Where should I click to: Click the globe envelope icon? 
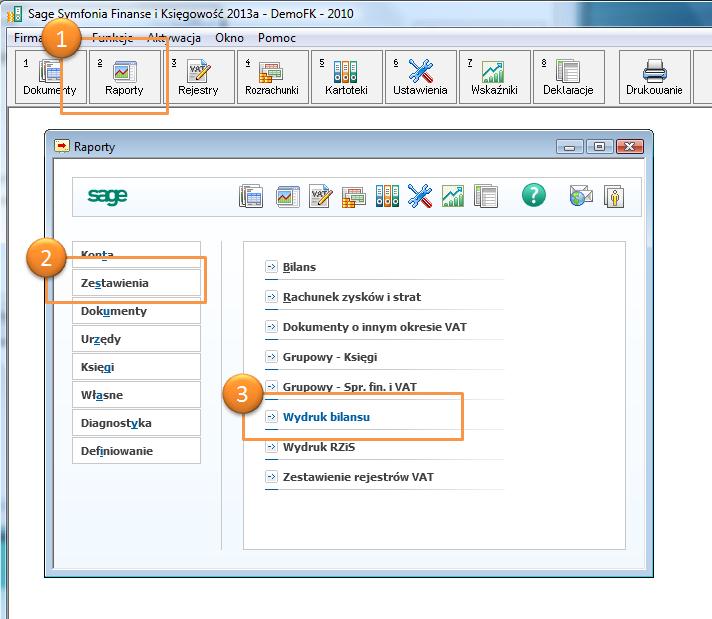[581, 196]
